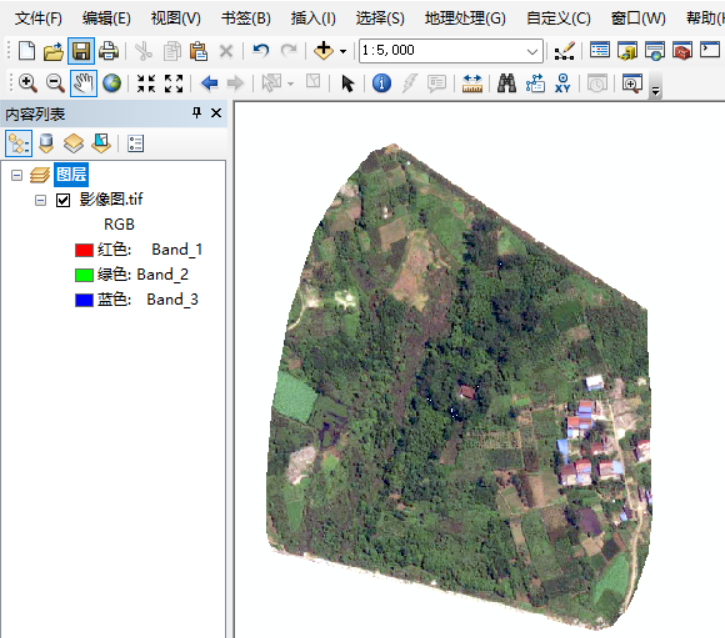Image resolution: width=725 pixels, height=638 pixels.
Task: Select the Identify info tool
Action: pyautogui.click(x=381, y=85)
